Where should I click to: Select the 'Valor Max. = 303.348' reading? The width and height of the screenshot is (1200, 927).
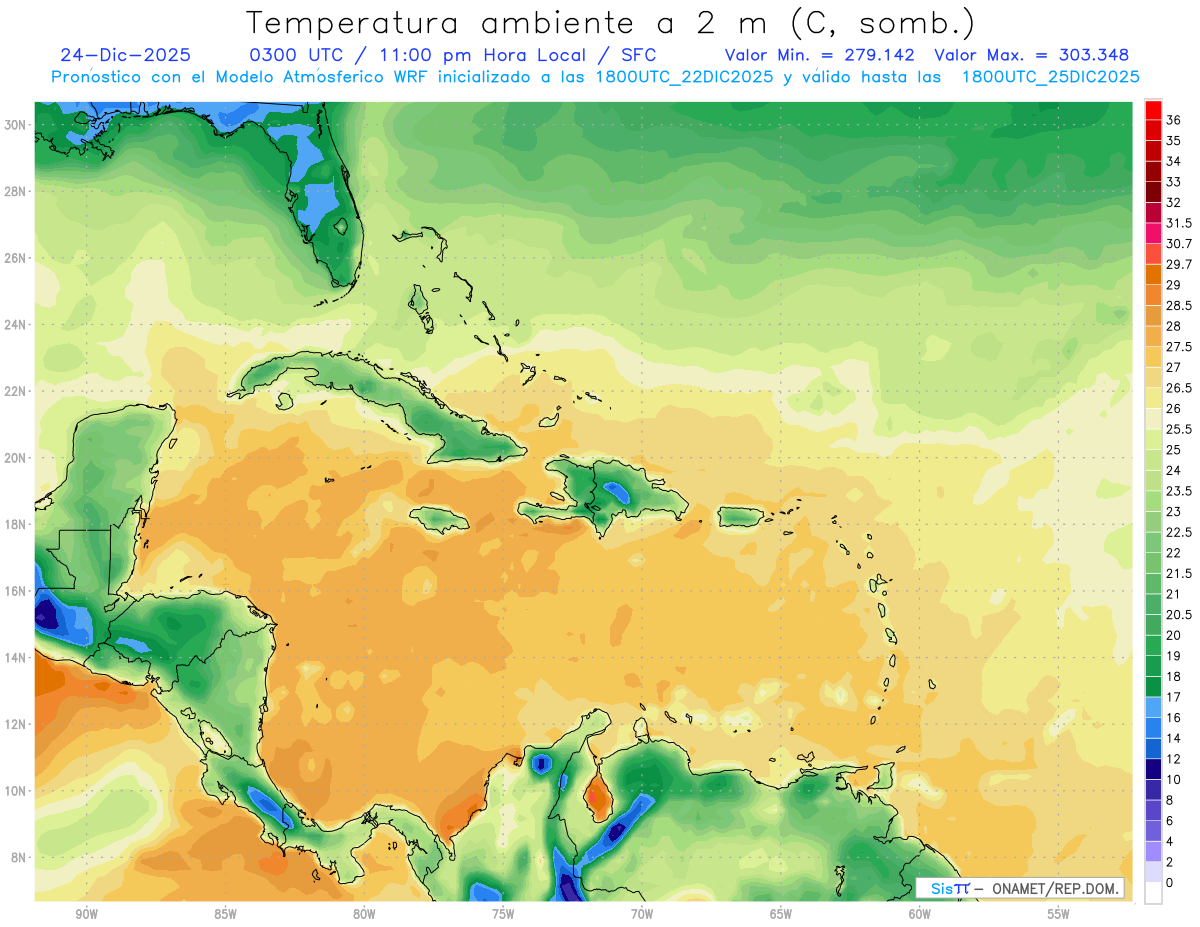tap(1031, 55)
